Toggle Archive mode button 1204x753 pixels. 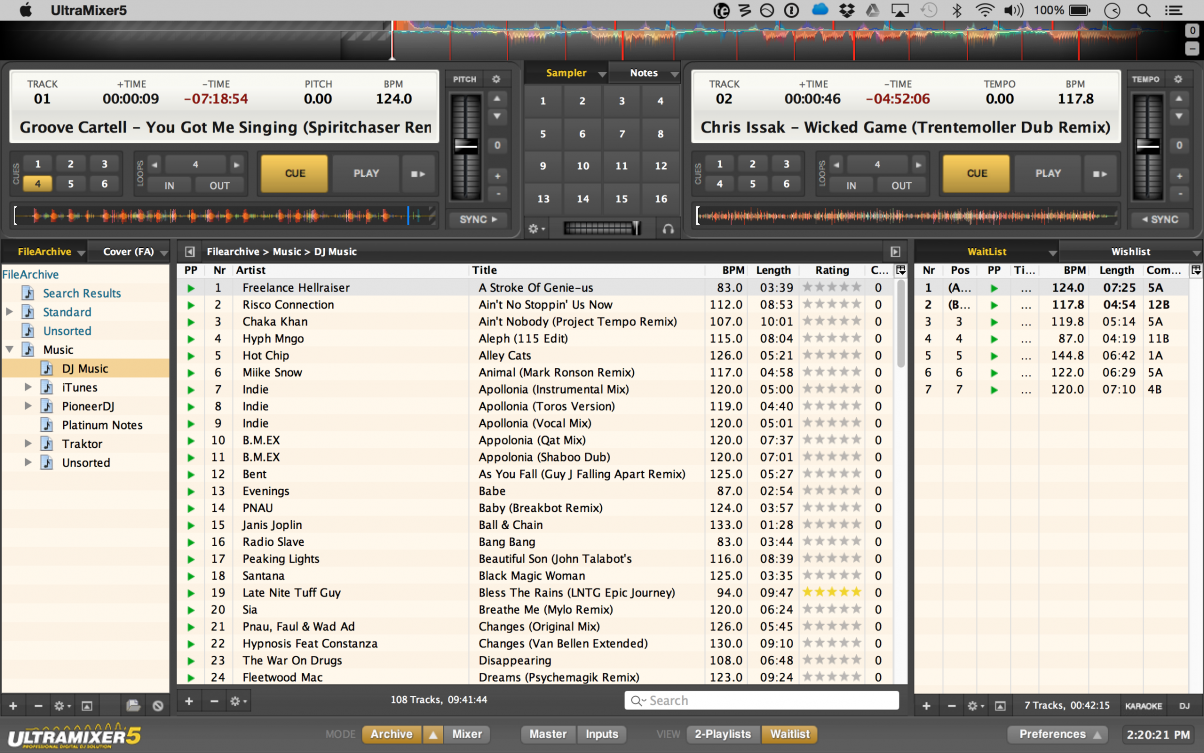pyautogui.click(x=391, y=734)
